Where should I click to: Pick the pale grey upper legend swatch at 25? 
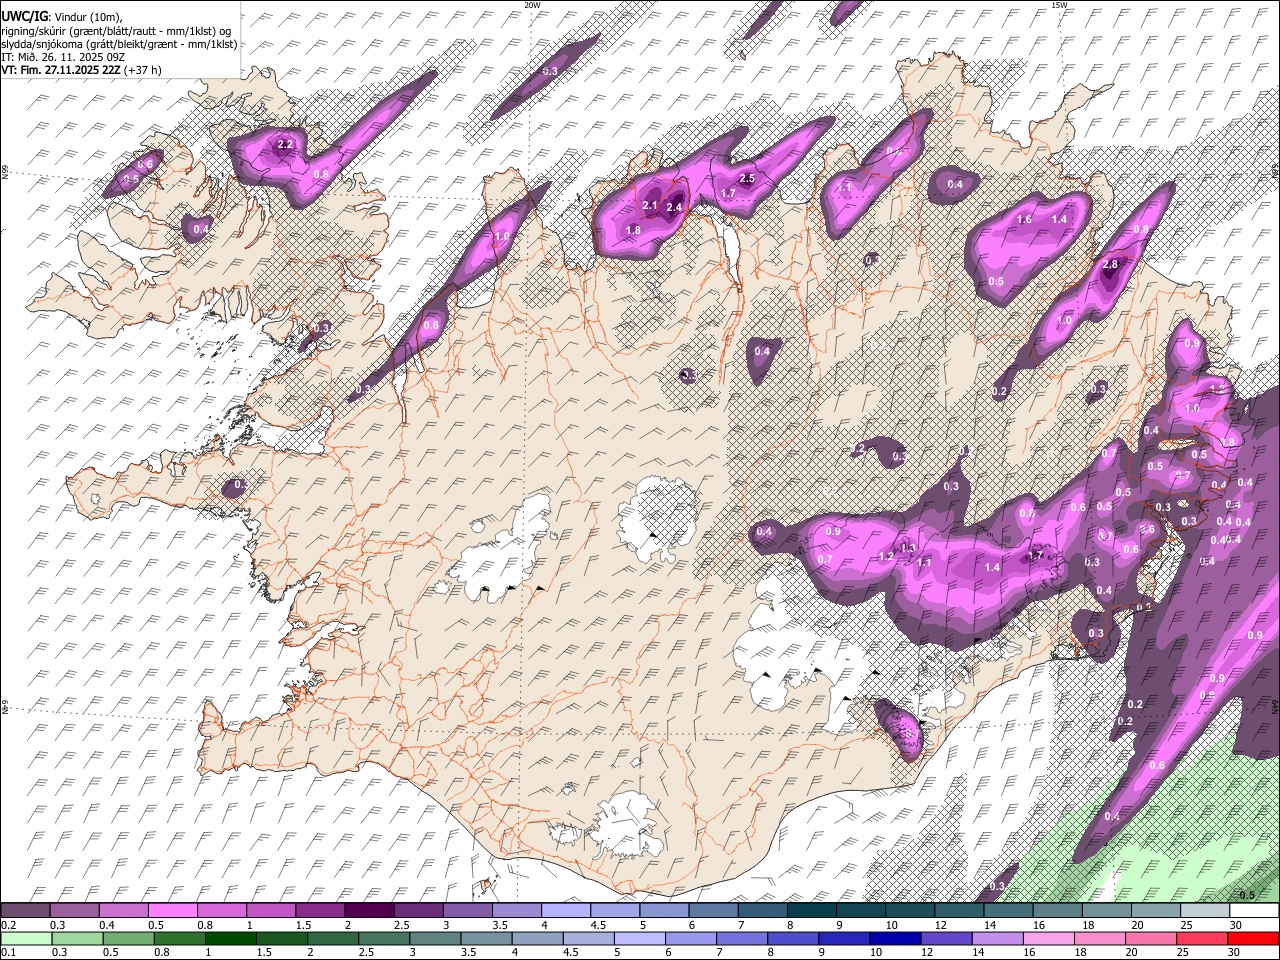tap(1205, 911)
